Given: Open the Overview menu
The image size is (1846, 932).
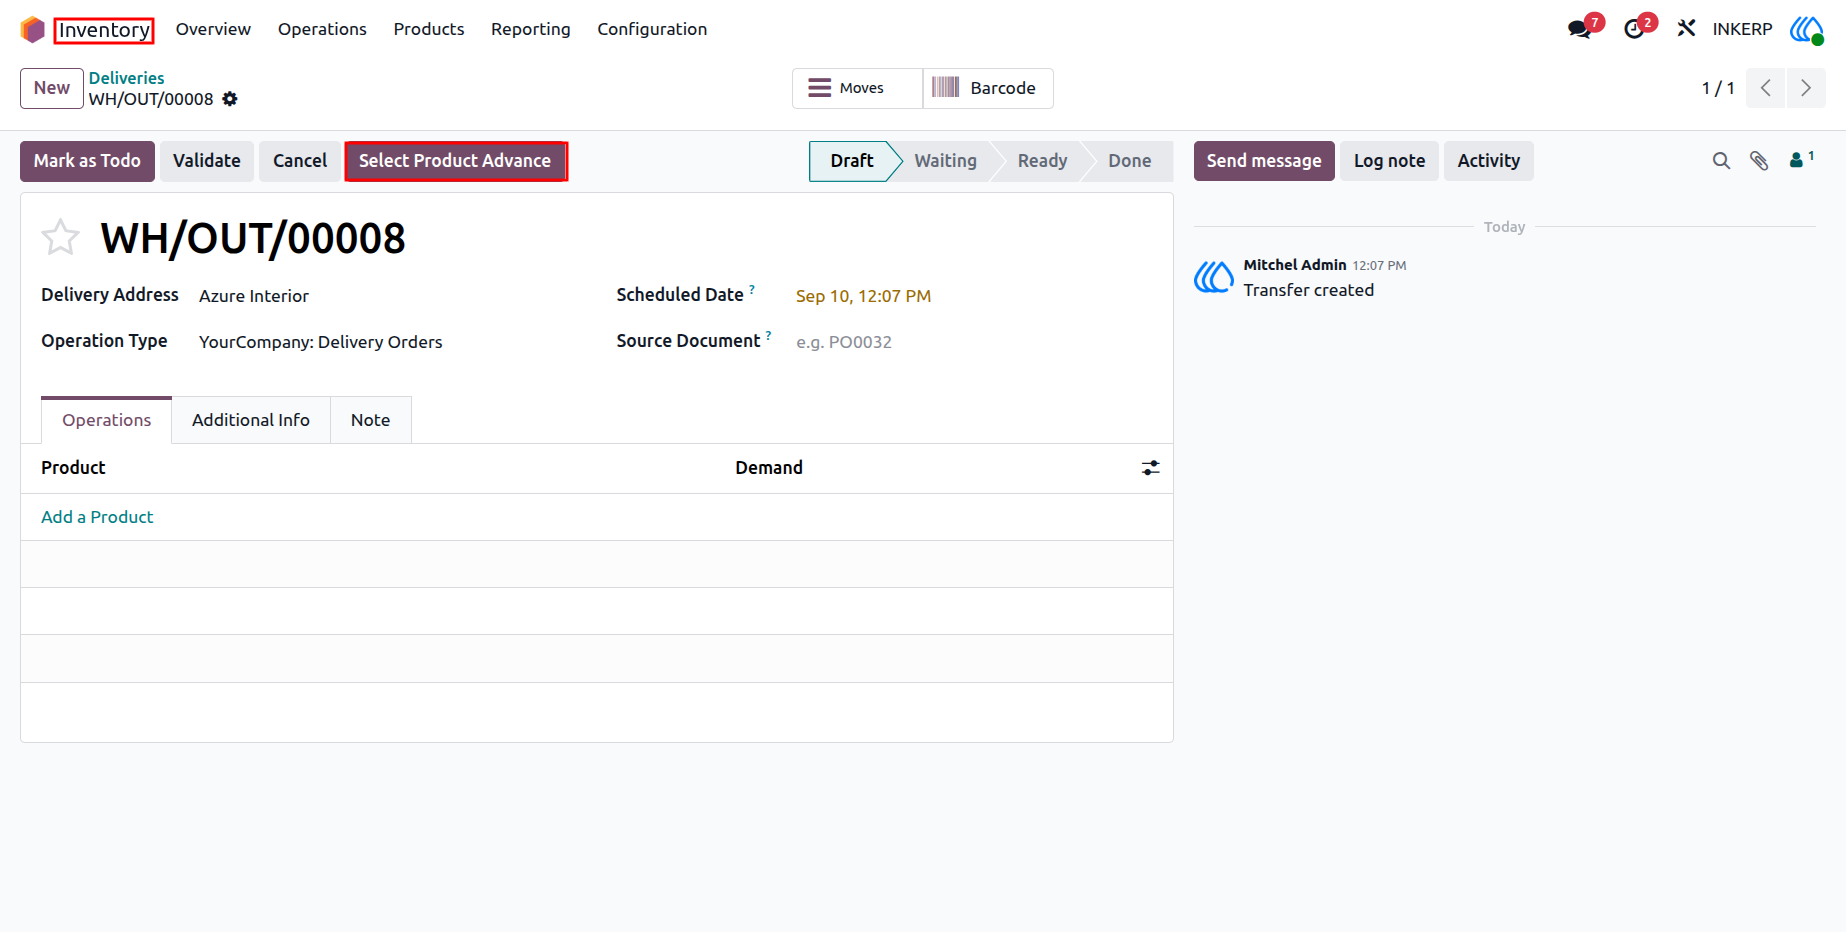Looking at the screenshot, I should point(213,29).
